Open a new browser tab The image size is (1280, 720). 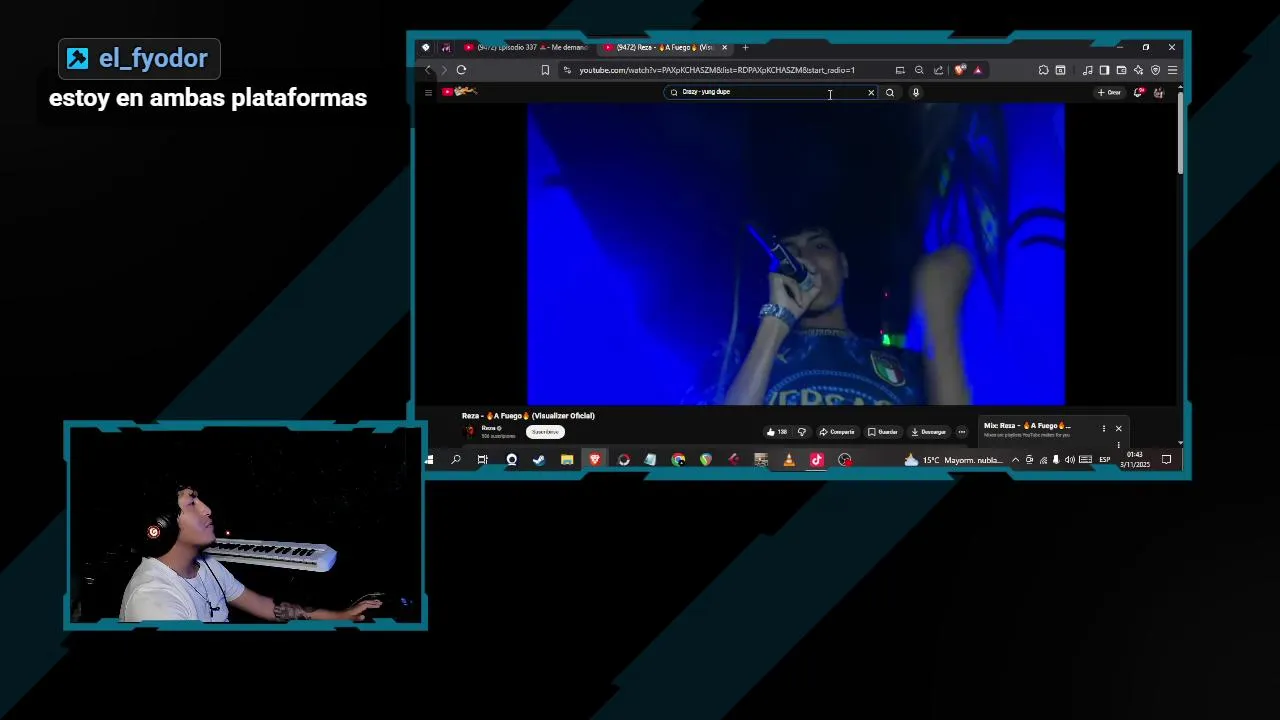(745, 47)
